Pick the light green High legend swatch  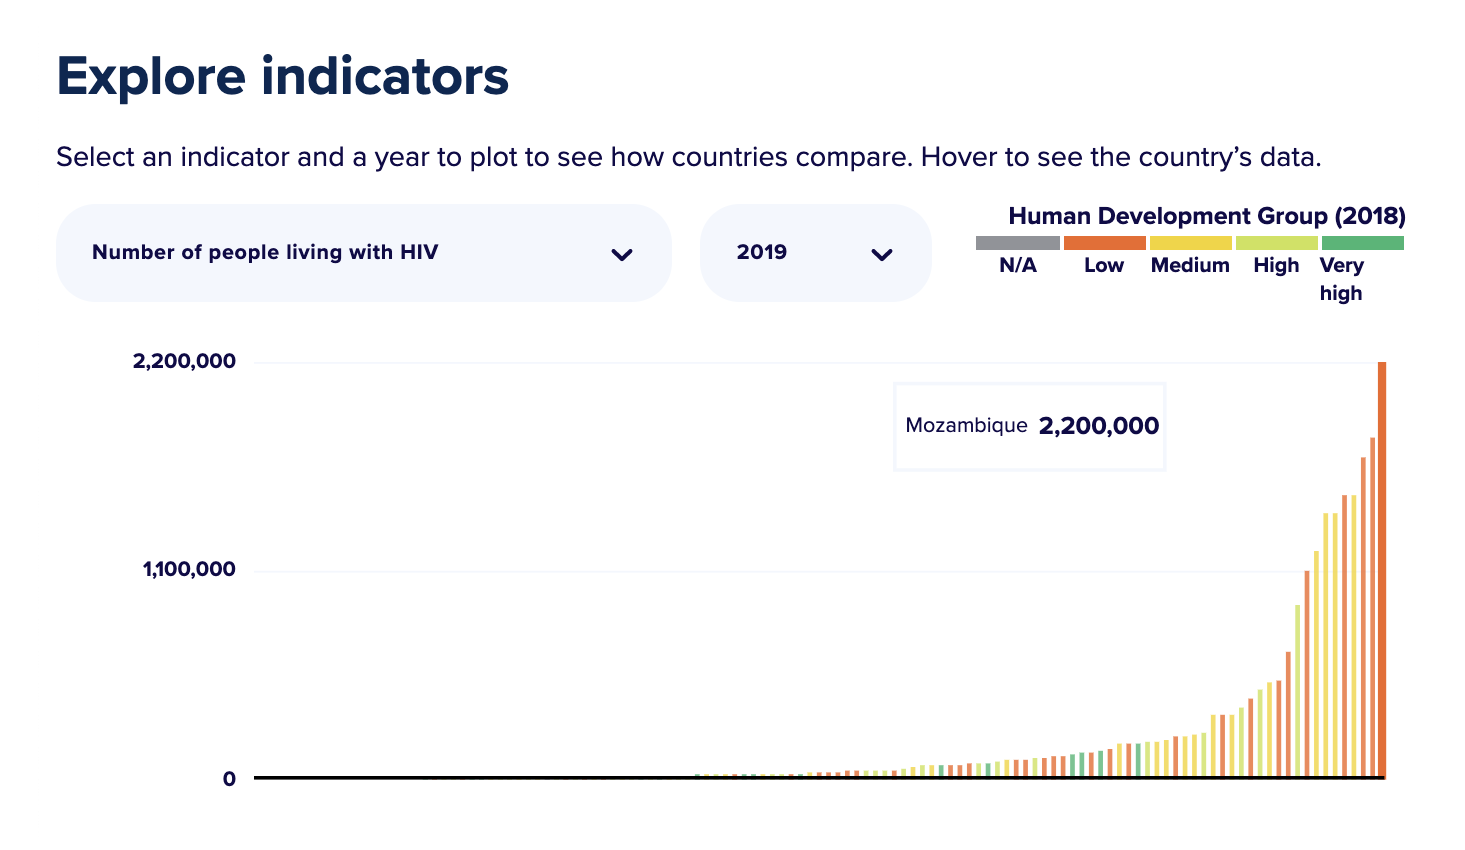point(1276,243)
